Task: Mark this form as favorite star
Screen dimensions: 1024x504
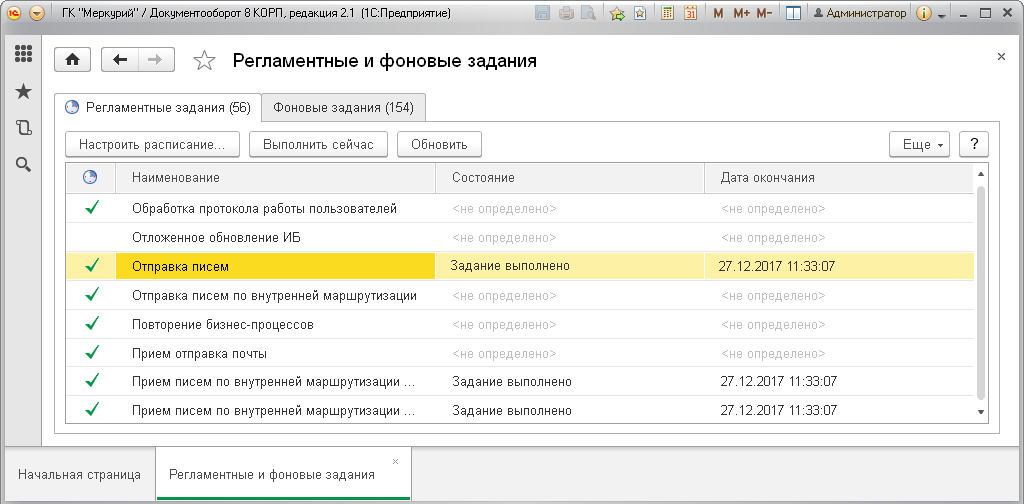Action: pyautogui.click(x=204, y=61)
